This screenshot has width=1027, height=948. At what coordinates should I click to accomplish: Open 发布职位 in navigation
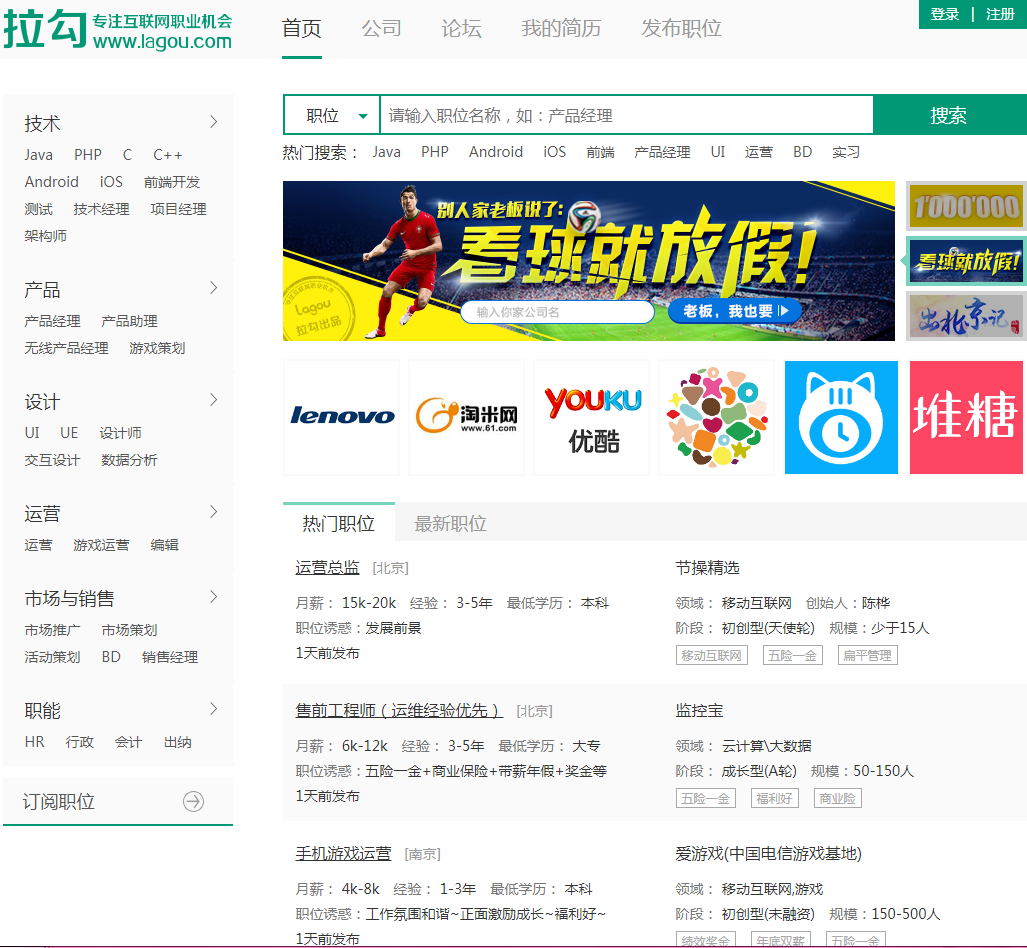(681, 28)
